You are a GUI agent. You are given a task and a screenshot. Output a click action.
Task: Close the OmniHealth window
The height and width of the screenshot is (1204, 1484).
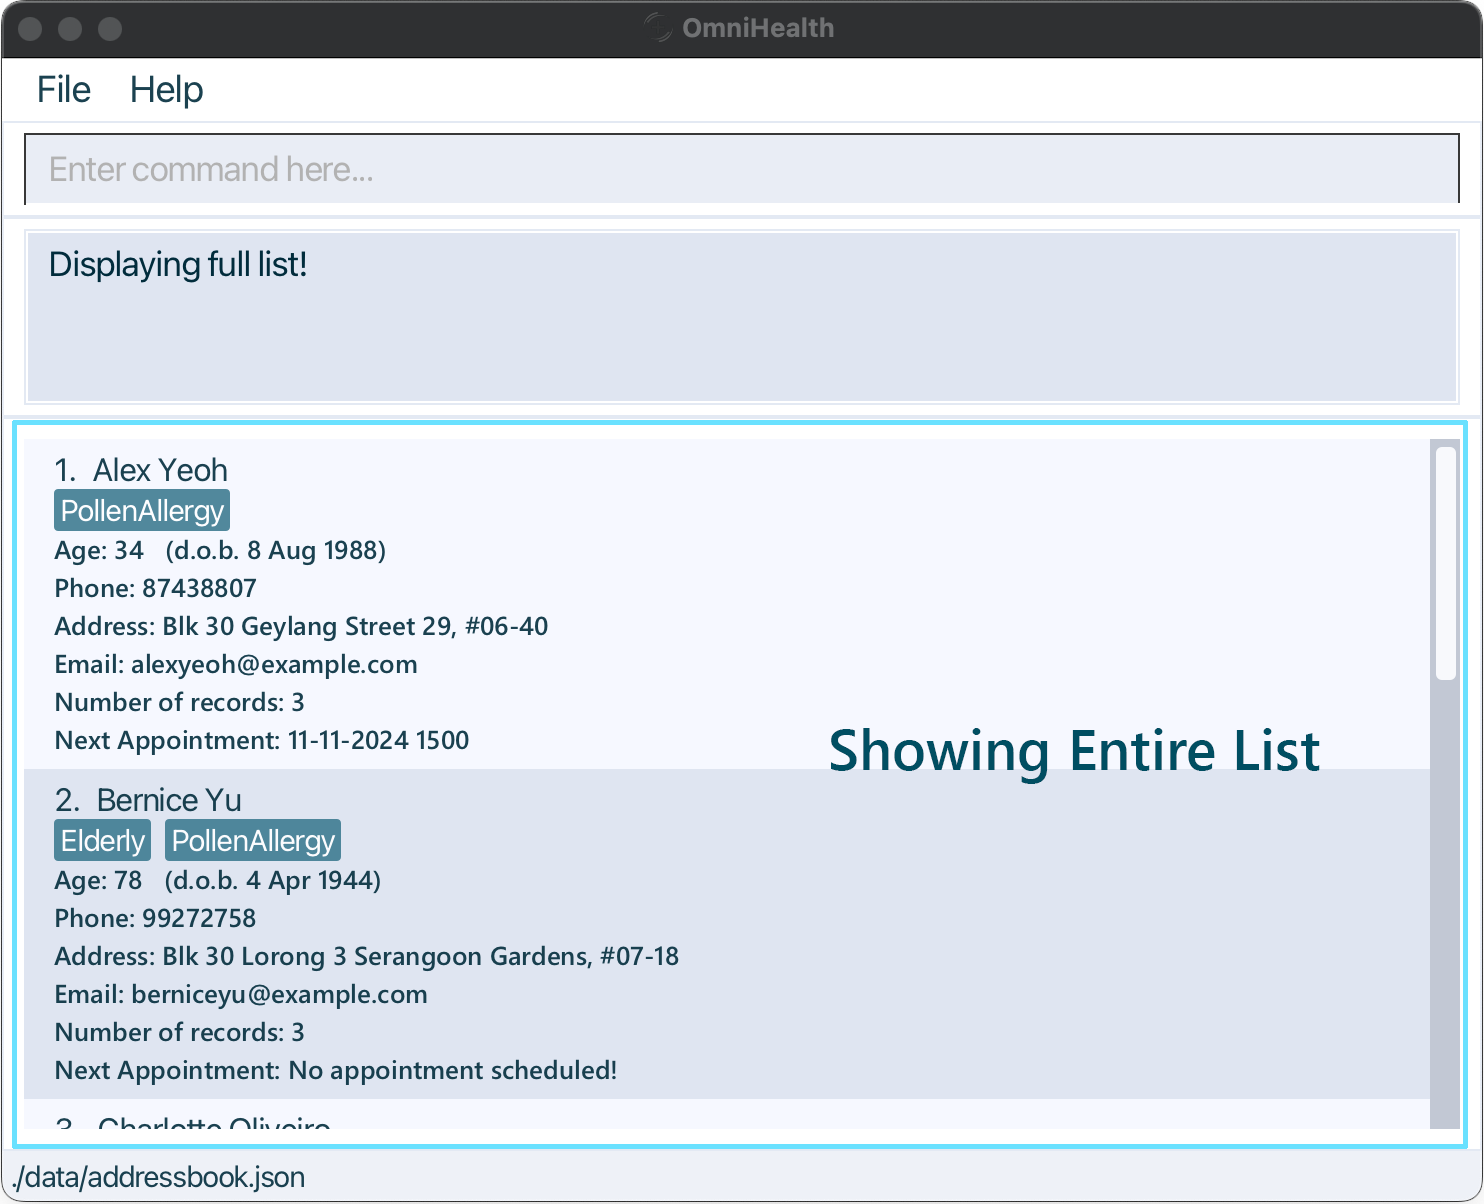(x=30, y=29)
